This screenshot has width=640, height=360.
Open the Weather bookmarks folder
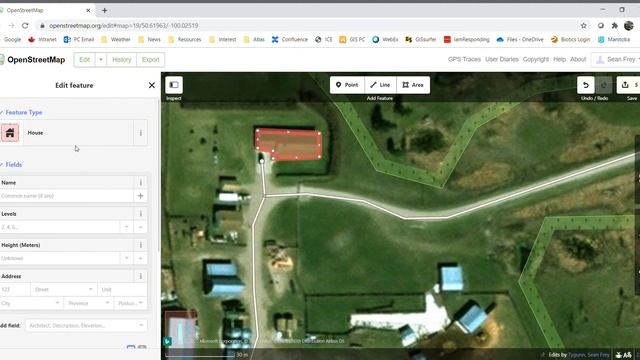[116, 40]
